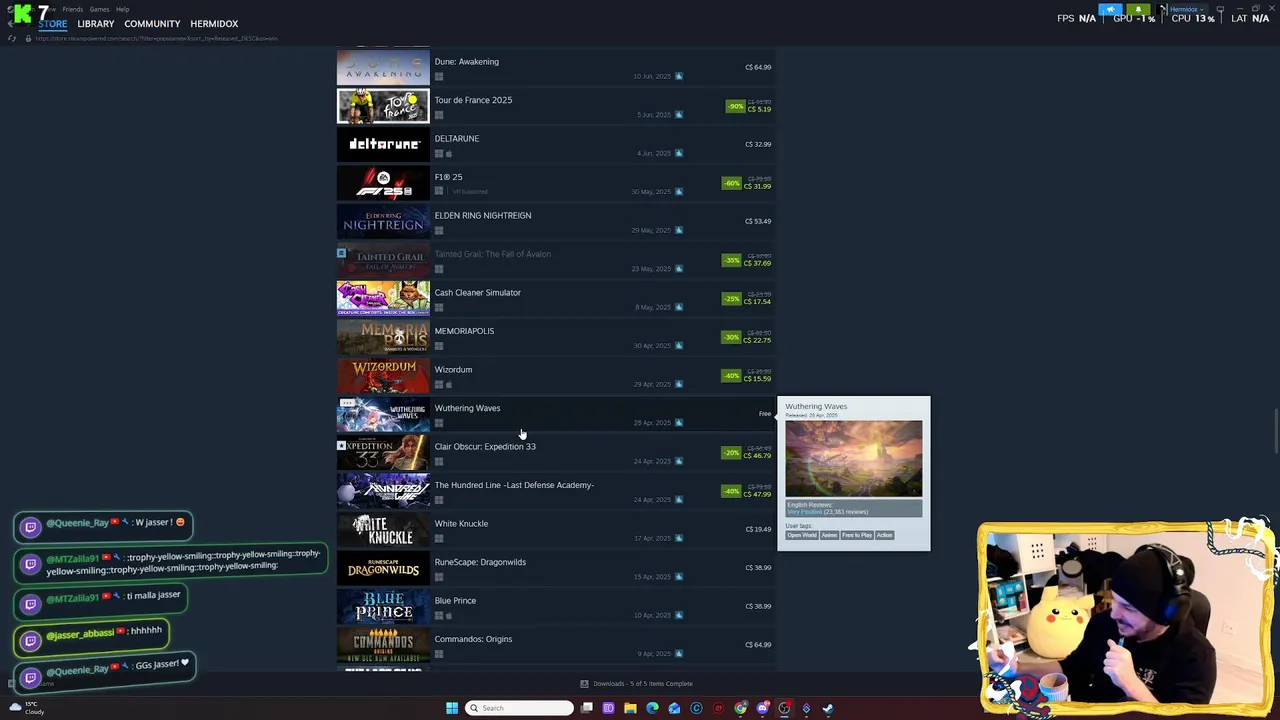This screenshot has height=720, width=1280.
Task: Click Wizordum title text
Action: 453,370
